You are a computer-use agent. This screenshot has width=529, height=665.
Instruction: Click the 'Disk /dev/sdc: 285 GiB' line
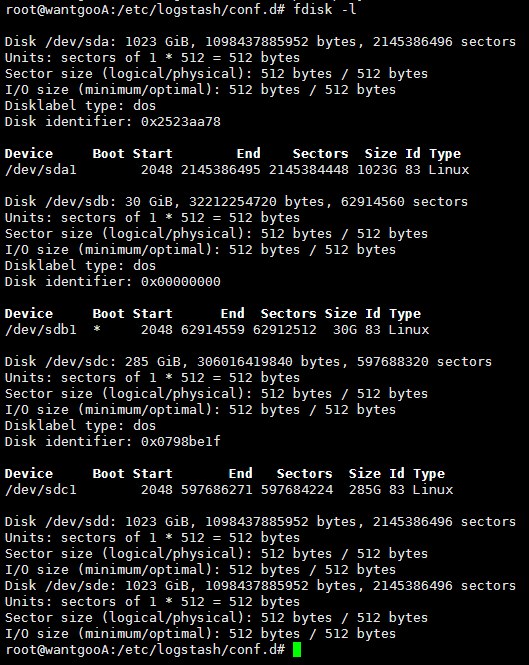[x=248, y=361]
